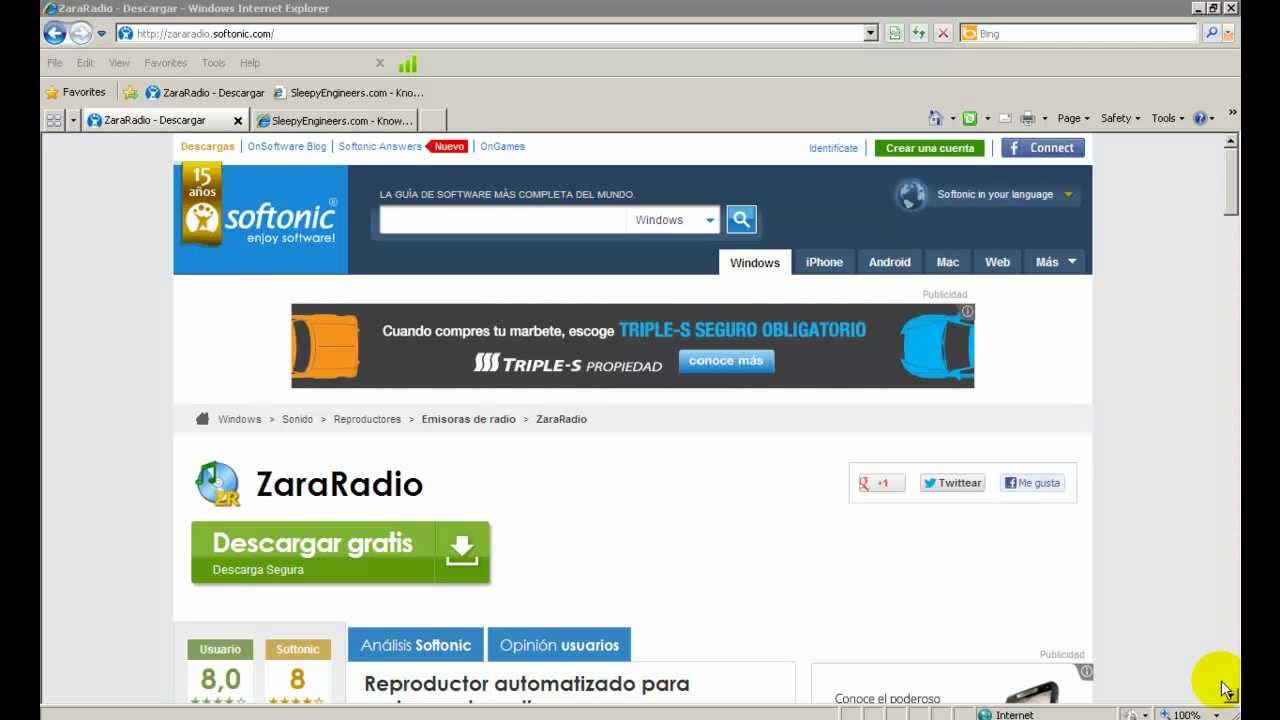The height and width of the screenshot is (720, 1280).
Task: Expand the tab list dropdown arrow
Action: tap(73, 120)
